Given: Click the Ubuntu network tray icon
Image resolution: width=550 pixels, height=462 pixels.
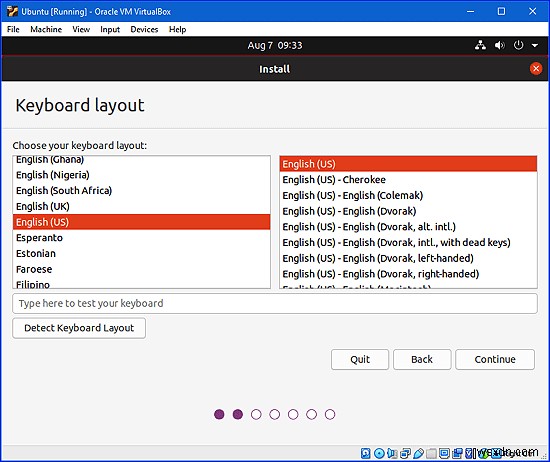Looking at the screenshot, I should point(480,45).
